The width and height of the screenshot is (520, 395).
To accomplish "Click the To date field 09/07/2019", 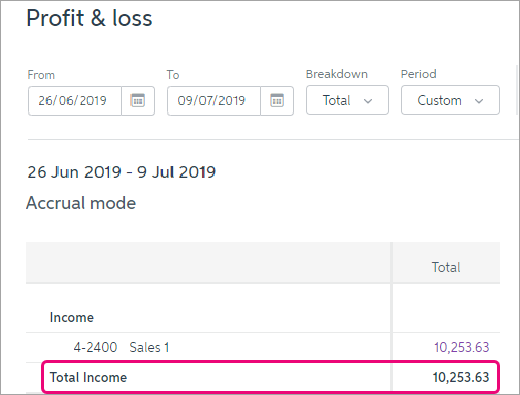I will tap(214, 101).
